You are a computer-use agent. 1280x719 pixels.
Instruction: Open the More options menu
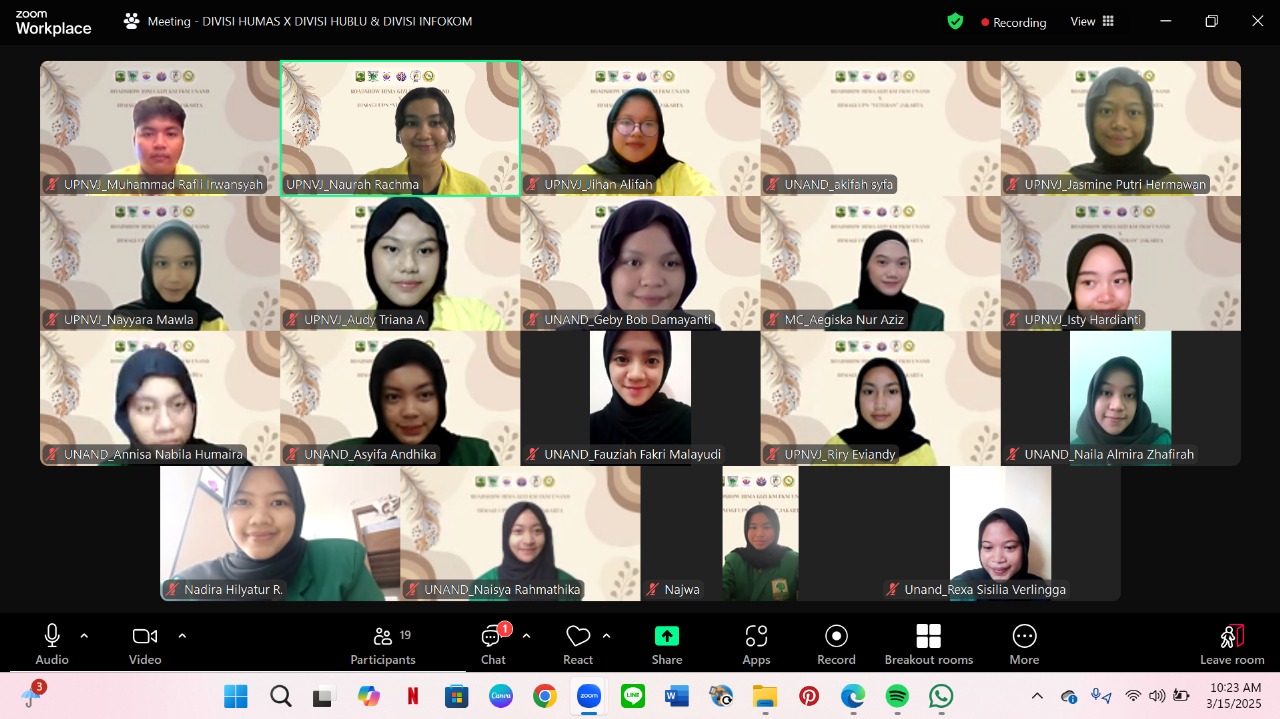click(1024, 644)
